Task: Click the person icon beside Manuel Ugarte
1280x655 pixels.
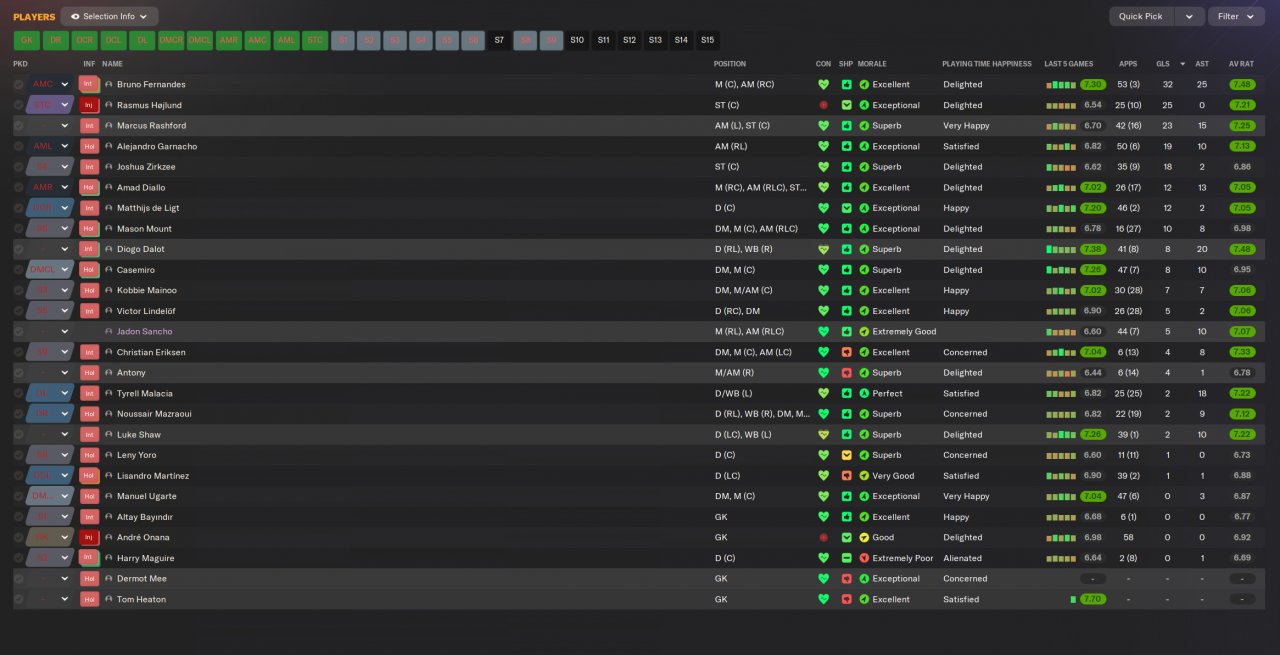Action: (109, 496)
